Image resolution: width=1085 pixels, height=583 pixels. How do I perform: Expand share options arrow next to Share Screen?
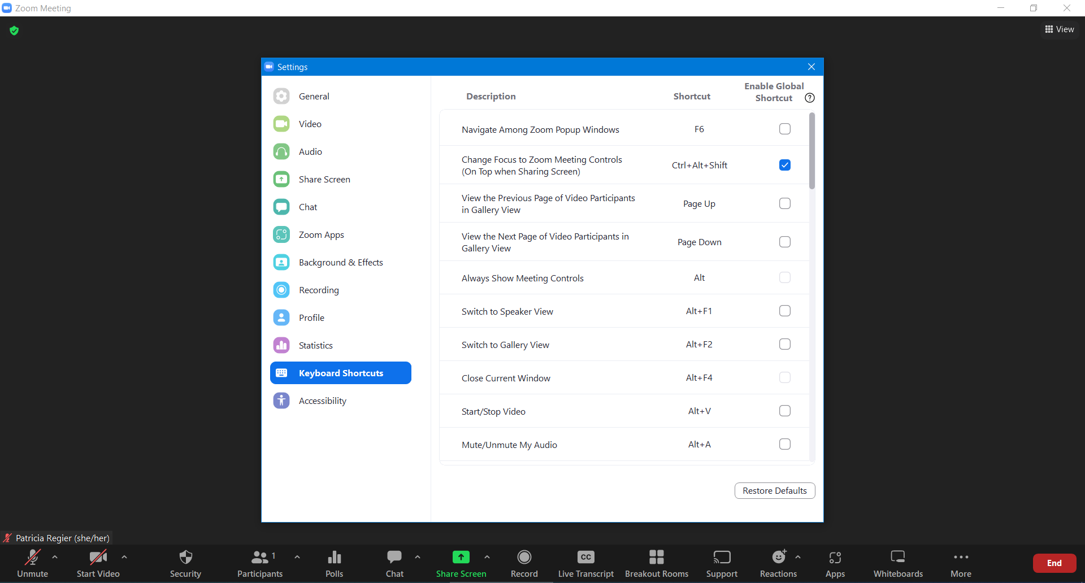pyautogui.click(x=487, y=557)
